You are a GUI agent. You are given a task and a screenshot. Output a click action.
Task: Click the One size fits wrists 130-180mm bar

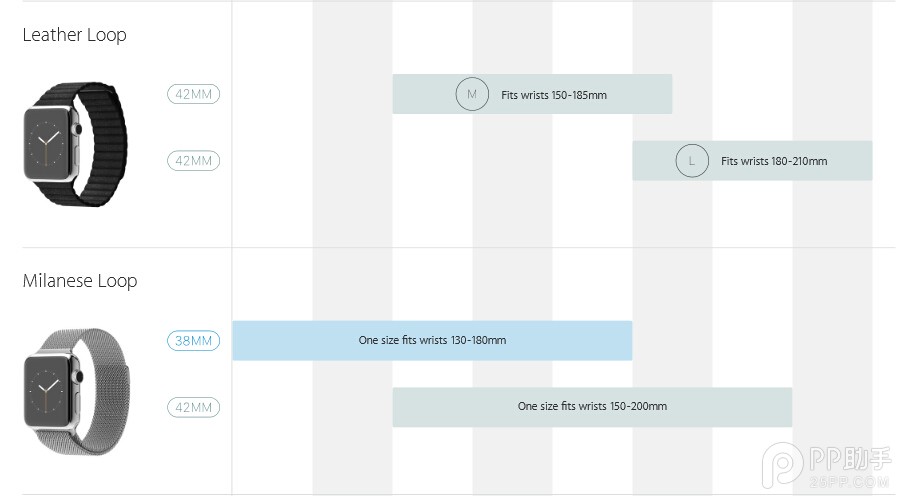(x=432, y=341)
